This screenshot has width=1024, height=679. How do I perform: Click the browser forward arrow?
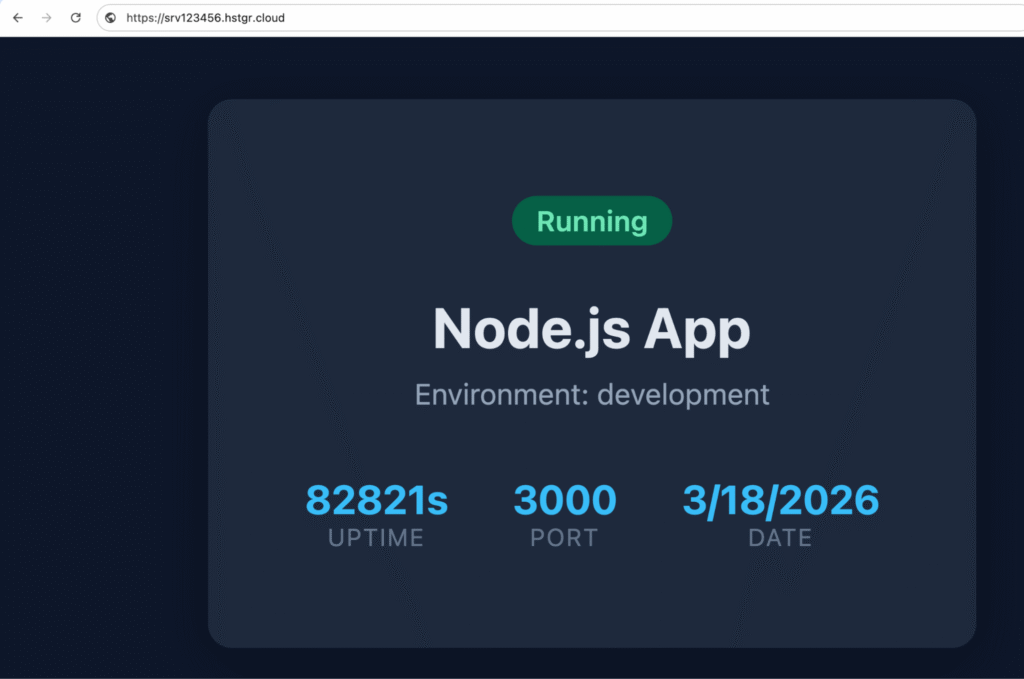tap(46, 17)
